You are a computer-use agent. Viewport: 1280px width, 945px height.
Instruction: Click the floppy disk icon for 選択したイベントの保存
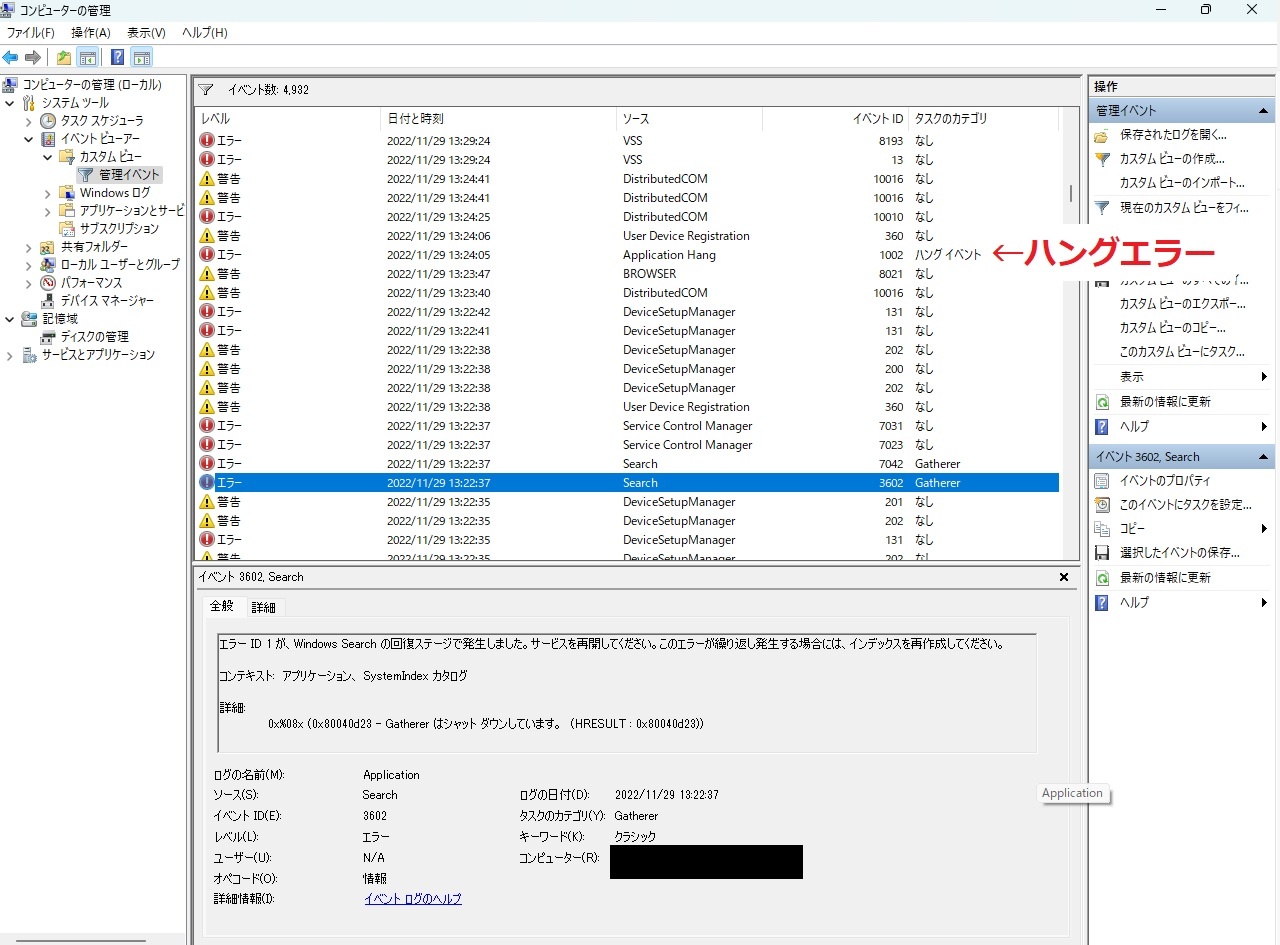pos(1102,553)
